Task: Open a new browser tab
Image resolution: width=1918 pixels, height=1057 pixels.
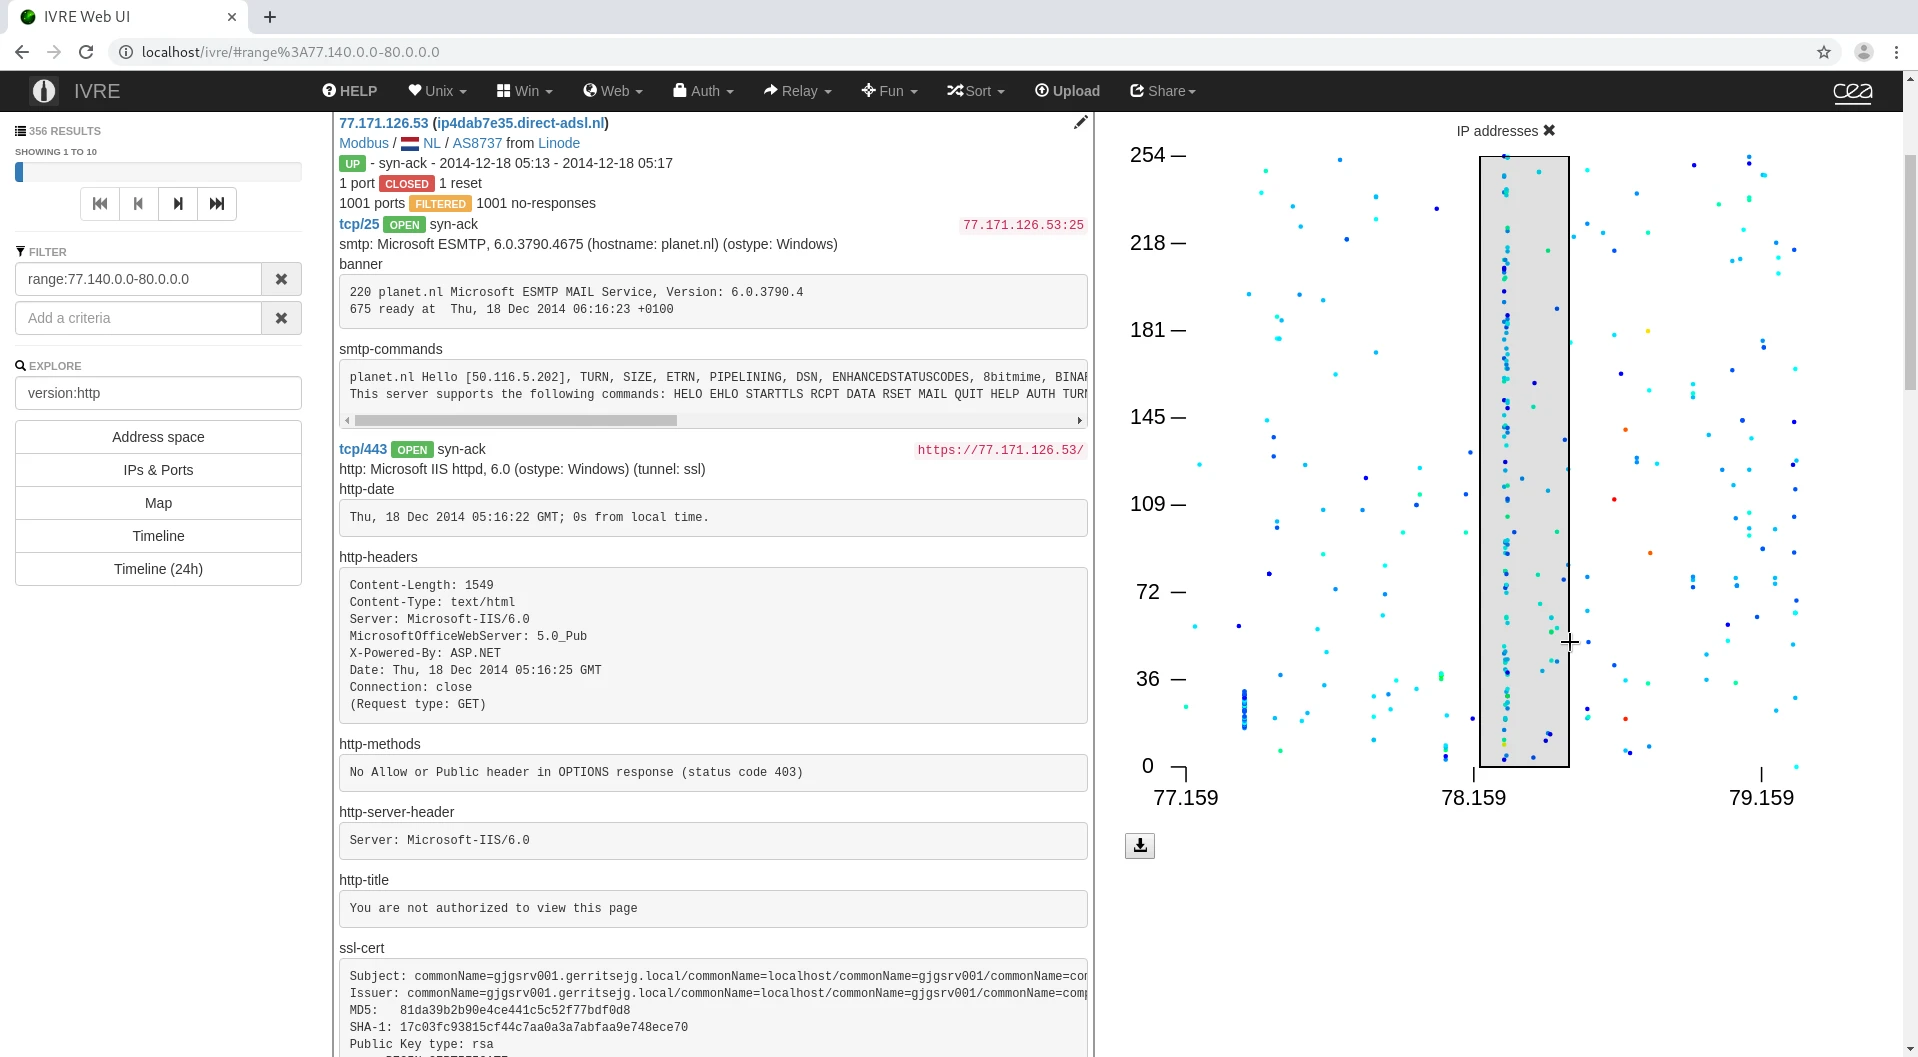Action: pyautogui.click(x=270, y=17)
